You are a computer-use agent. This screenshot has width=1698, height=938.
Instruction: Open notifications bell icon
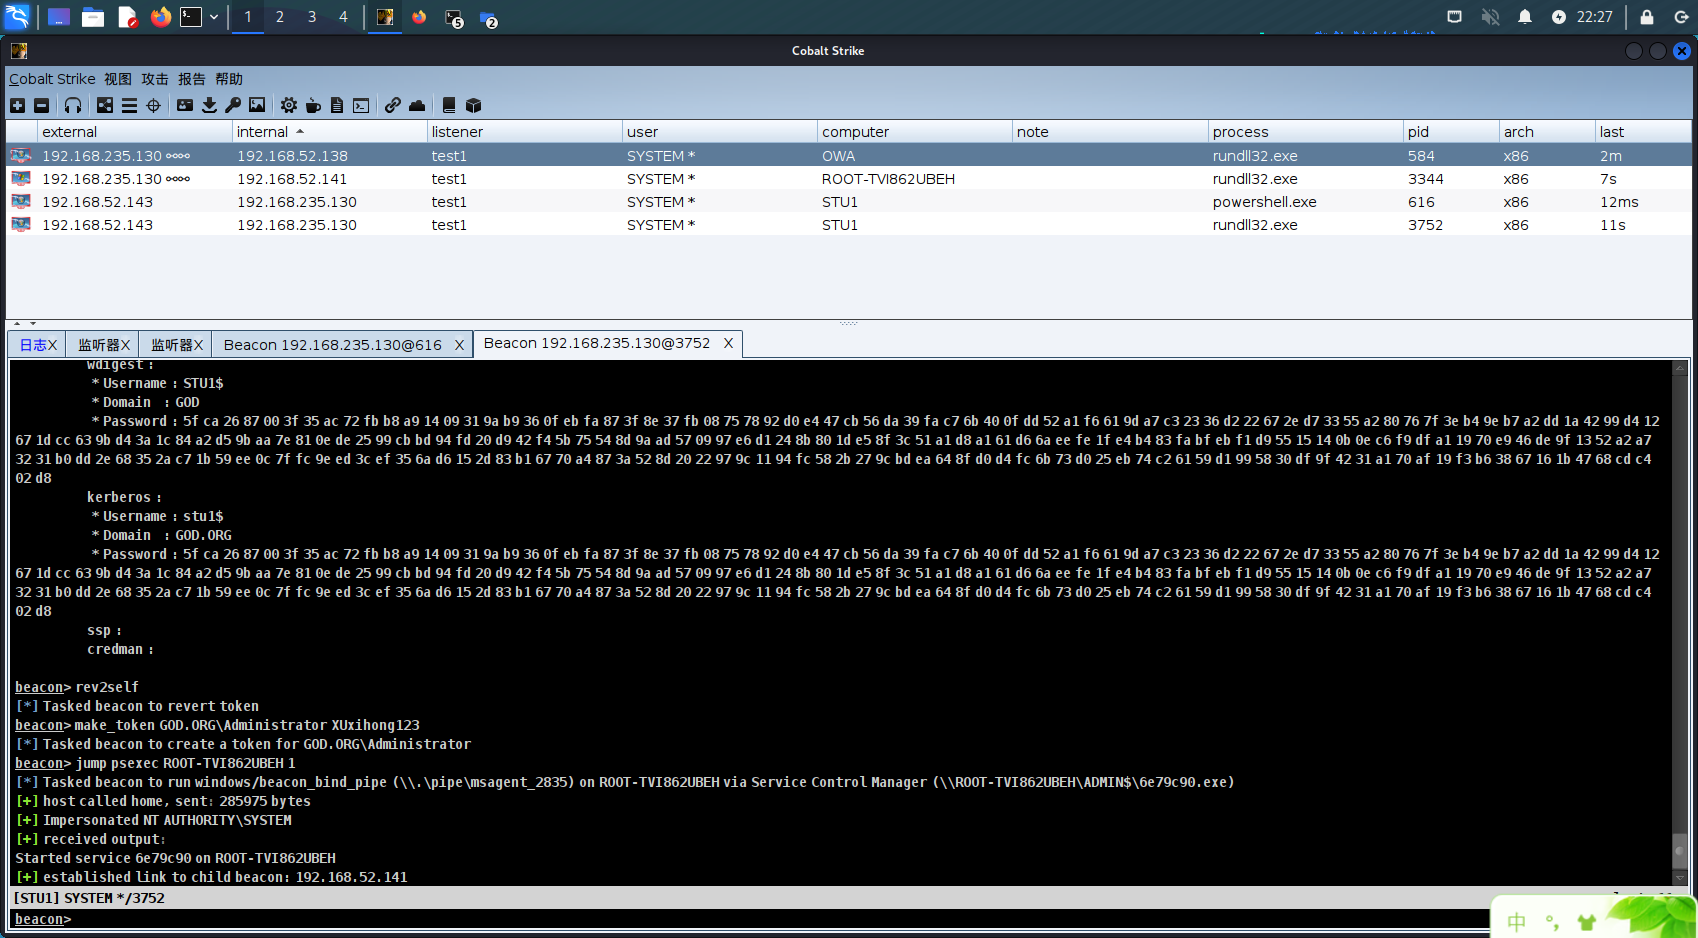1525,17
